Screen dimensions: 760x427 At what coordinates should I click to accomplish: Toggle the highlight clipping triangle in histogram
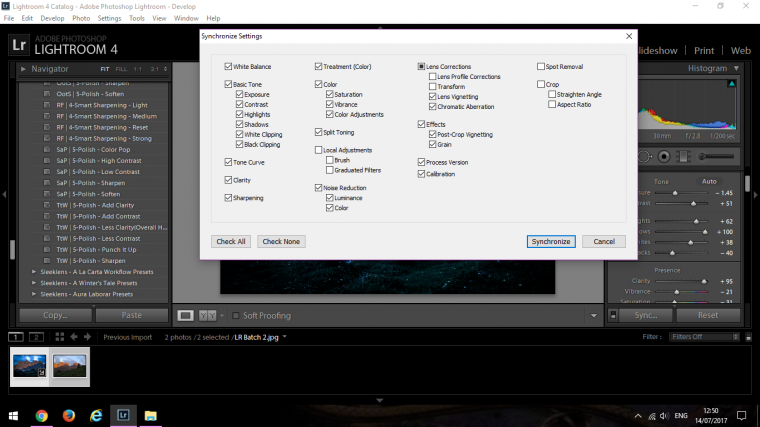coord(731,84)
